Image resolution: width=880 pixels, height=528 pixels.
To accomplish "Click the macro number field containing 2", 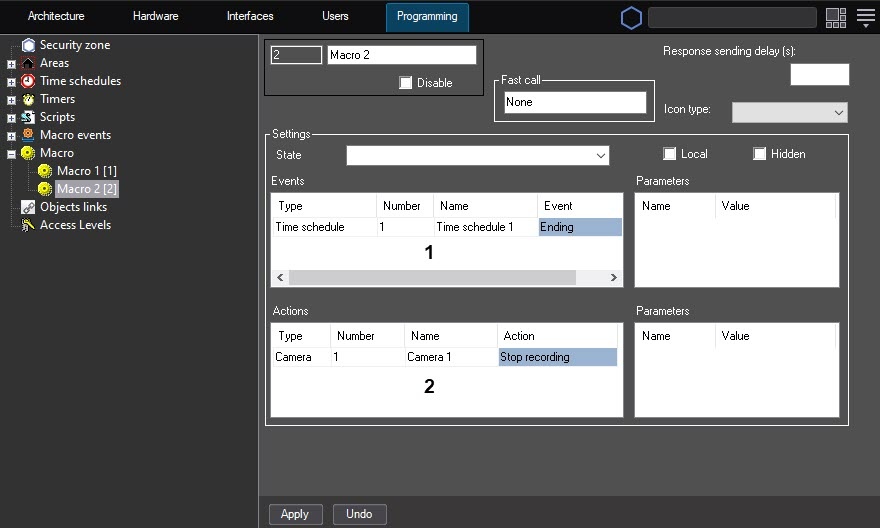I will point(296,55).
